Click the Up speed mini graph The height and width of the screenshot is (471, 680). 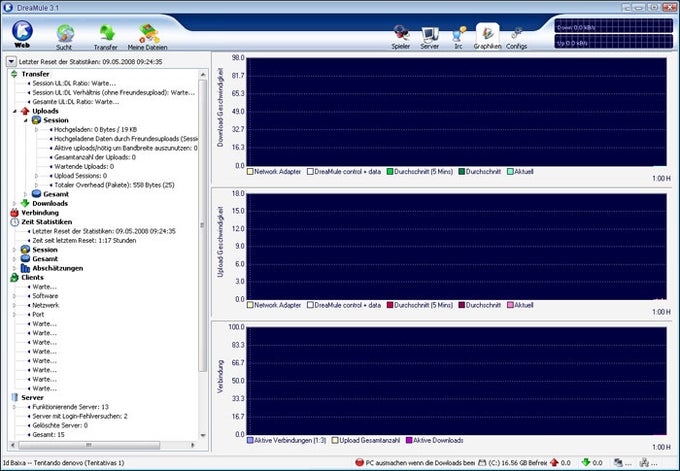[x=613, y=42]
